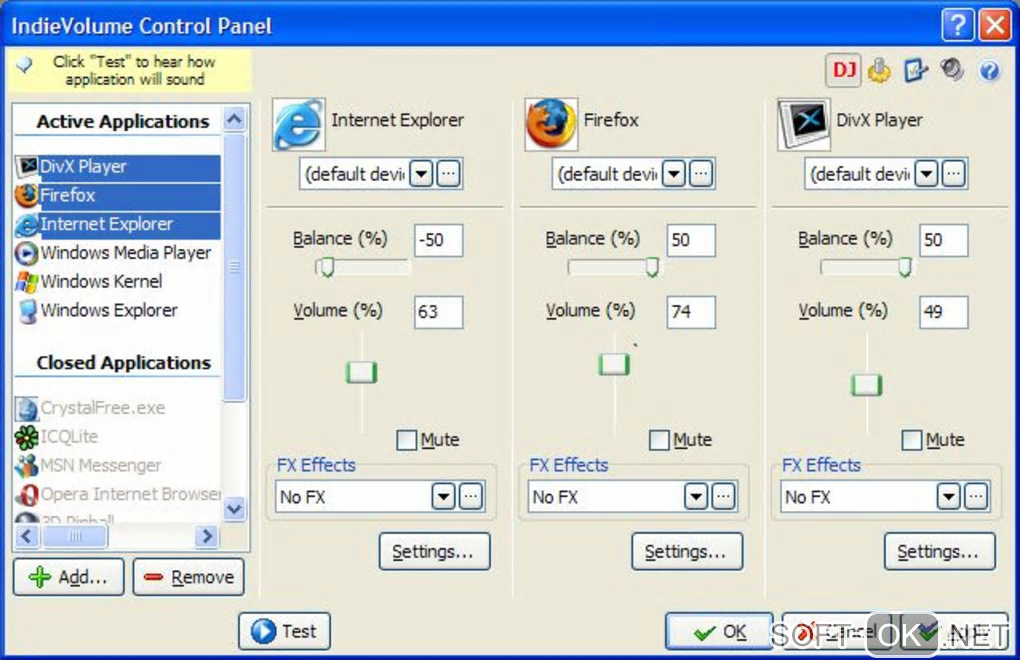Expand Internet Explorer FX Effects dropdown
Viewport: 1020px width, 660px height.
(x=443, y=497)
